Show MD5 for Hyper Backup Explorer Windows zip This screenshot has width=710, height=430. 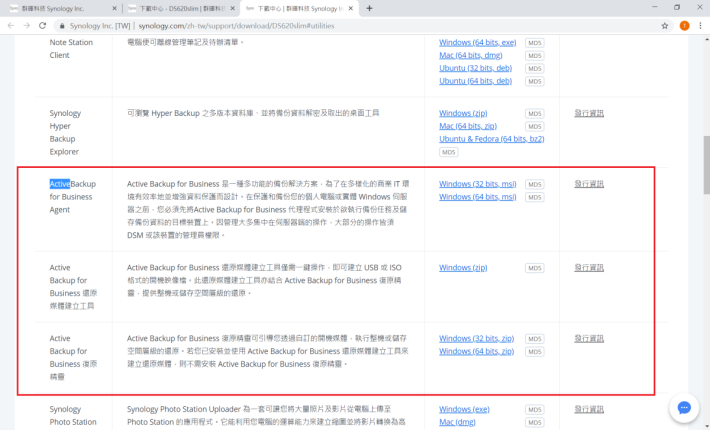click(534, 114)
